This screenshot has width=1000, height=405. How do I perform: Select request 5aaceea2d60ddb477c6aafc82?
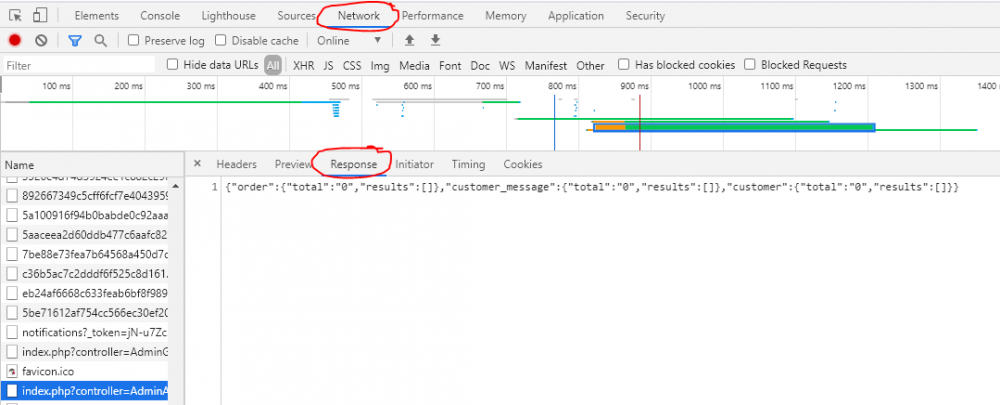point(84,234)
